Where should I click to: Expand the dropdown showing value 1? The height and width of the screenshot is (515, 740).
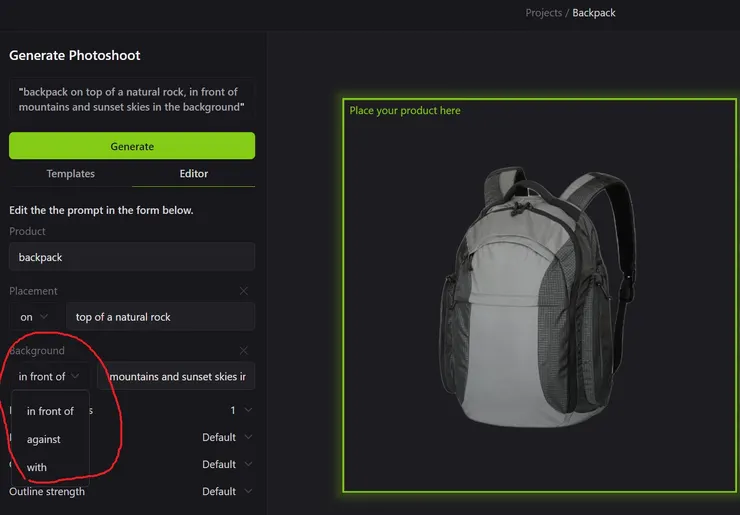[240, 410]
